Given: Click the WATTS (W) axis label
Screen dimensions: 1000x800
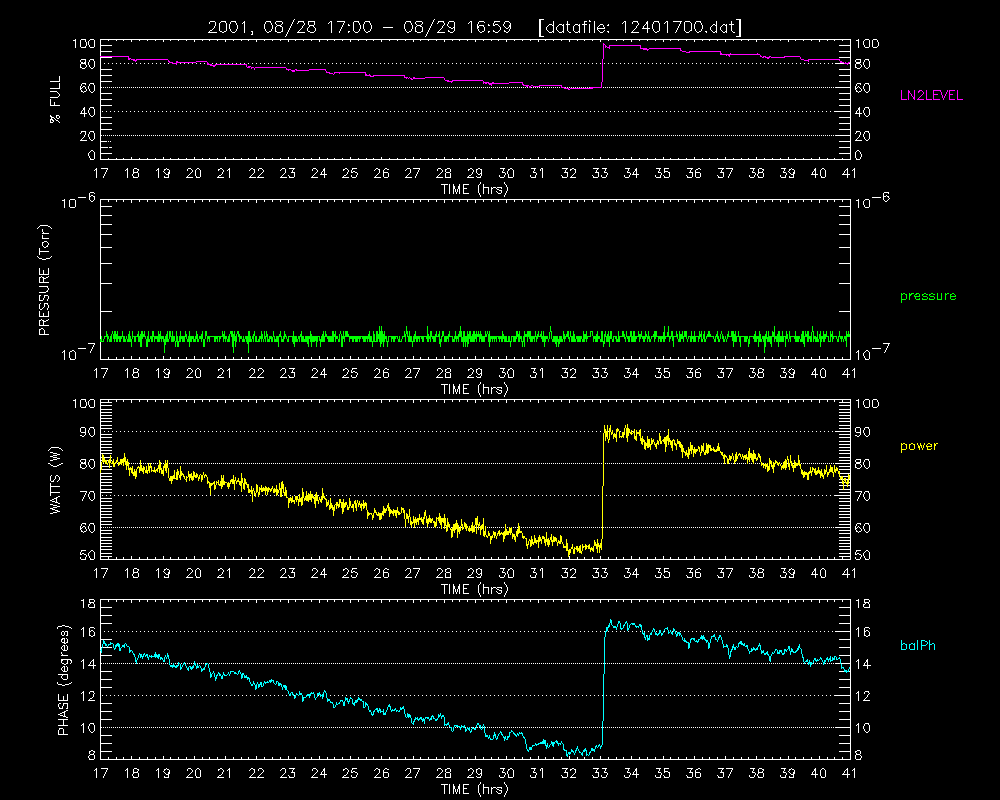Looking at the screenshot, I should coord(55,480).
